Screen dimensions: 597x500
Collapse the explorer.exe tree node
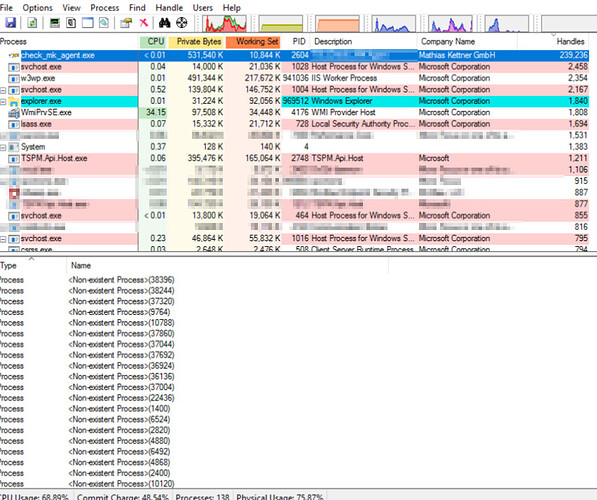tap(3, 102)
